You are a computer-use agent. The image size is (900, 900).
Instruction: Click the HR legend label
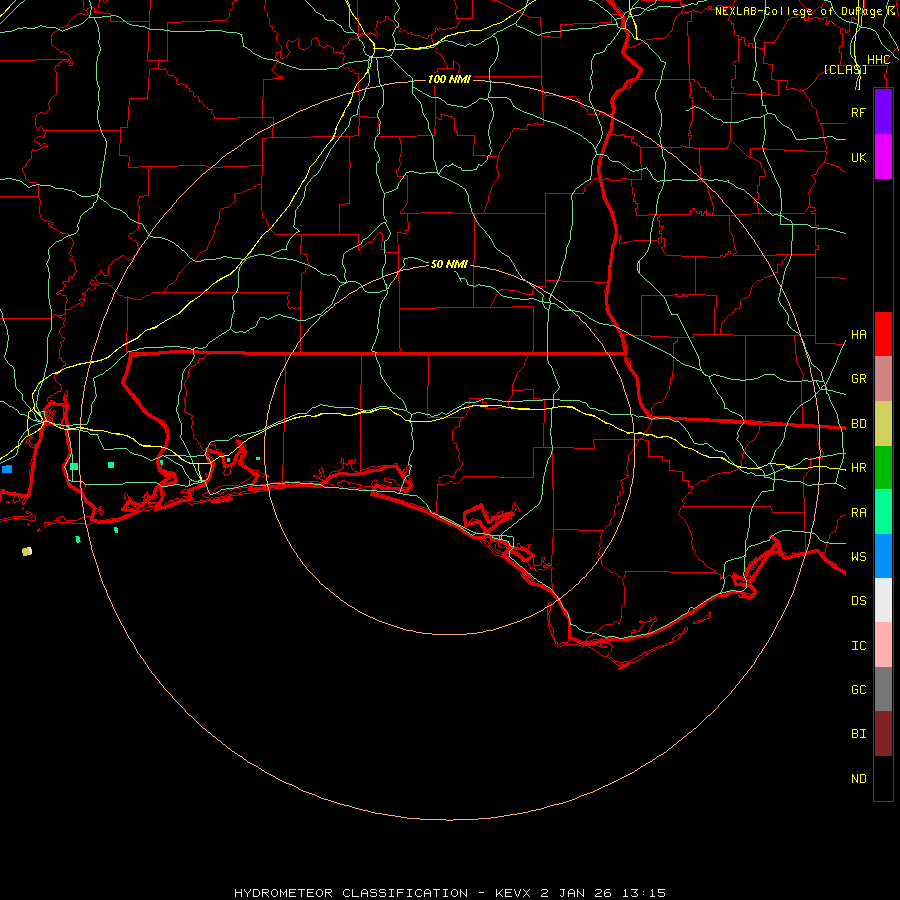tap(858, 468)
